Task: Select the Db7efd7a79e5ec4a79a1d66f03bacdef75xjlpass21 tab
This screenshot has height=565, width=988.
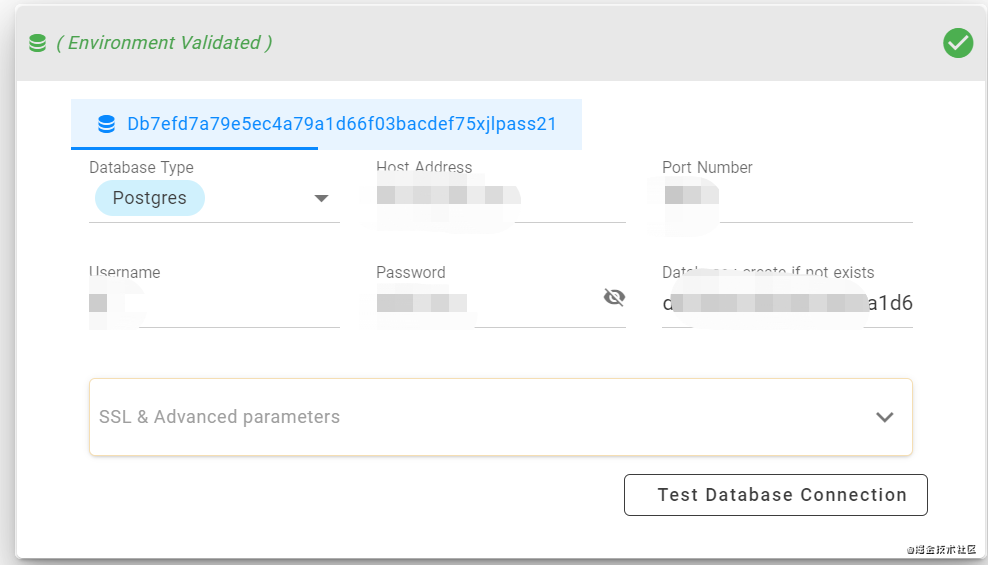Action: point(340,124)
